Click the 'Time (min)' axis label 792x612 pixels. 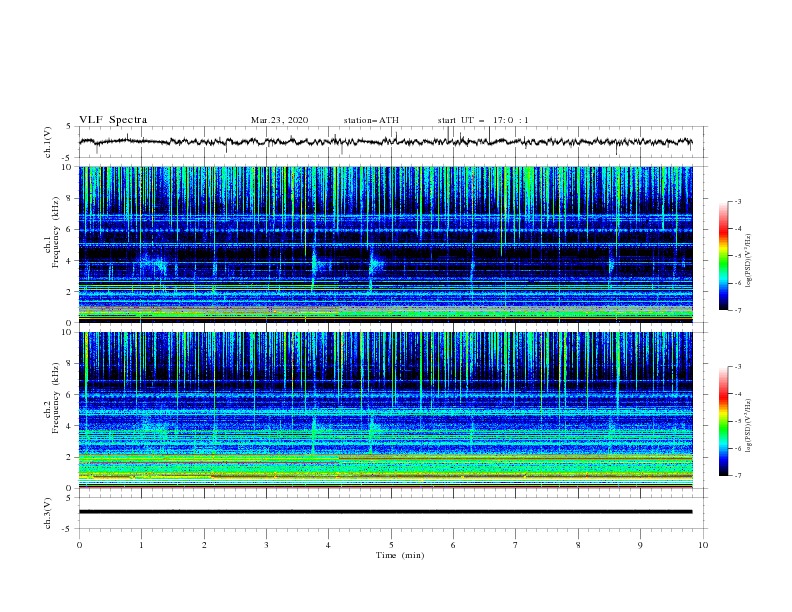point(400,555)
